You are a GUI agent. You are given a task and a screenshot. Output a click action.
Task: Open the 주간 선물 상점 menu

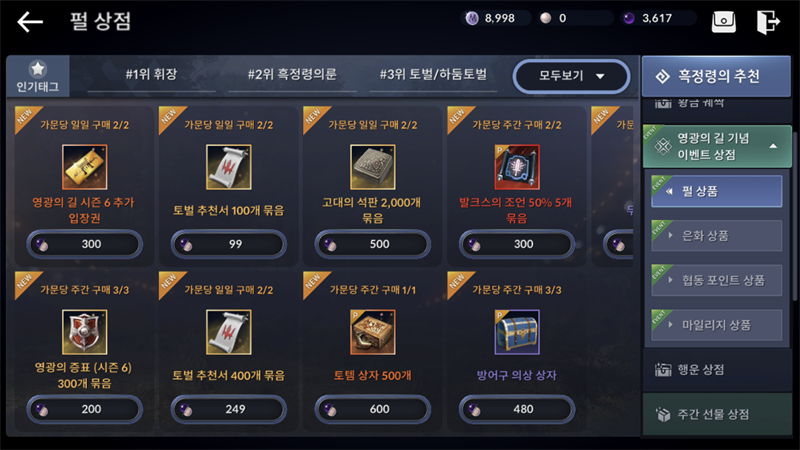pos(717,414)
